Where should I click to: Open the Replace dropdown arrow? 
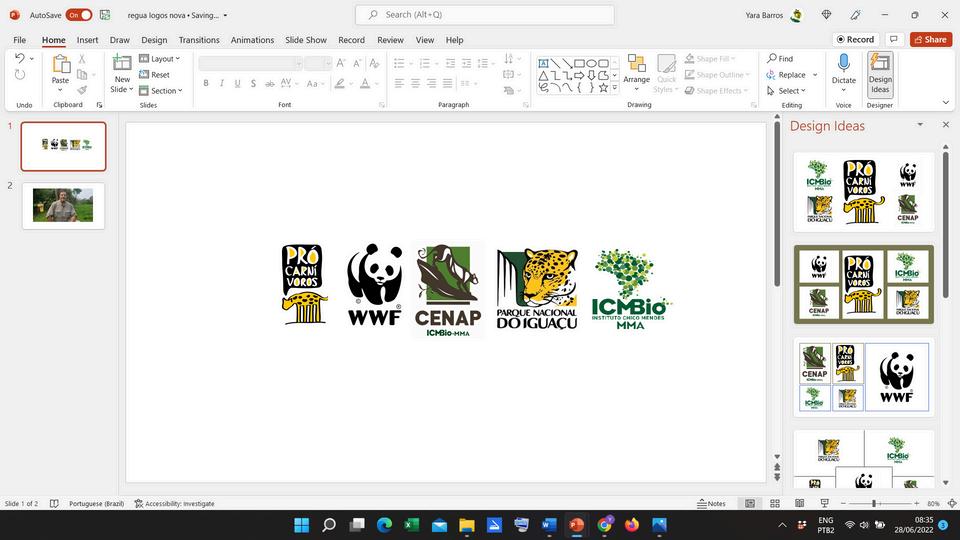point(815,75)
